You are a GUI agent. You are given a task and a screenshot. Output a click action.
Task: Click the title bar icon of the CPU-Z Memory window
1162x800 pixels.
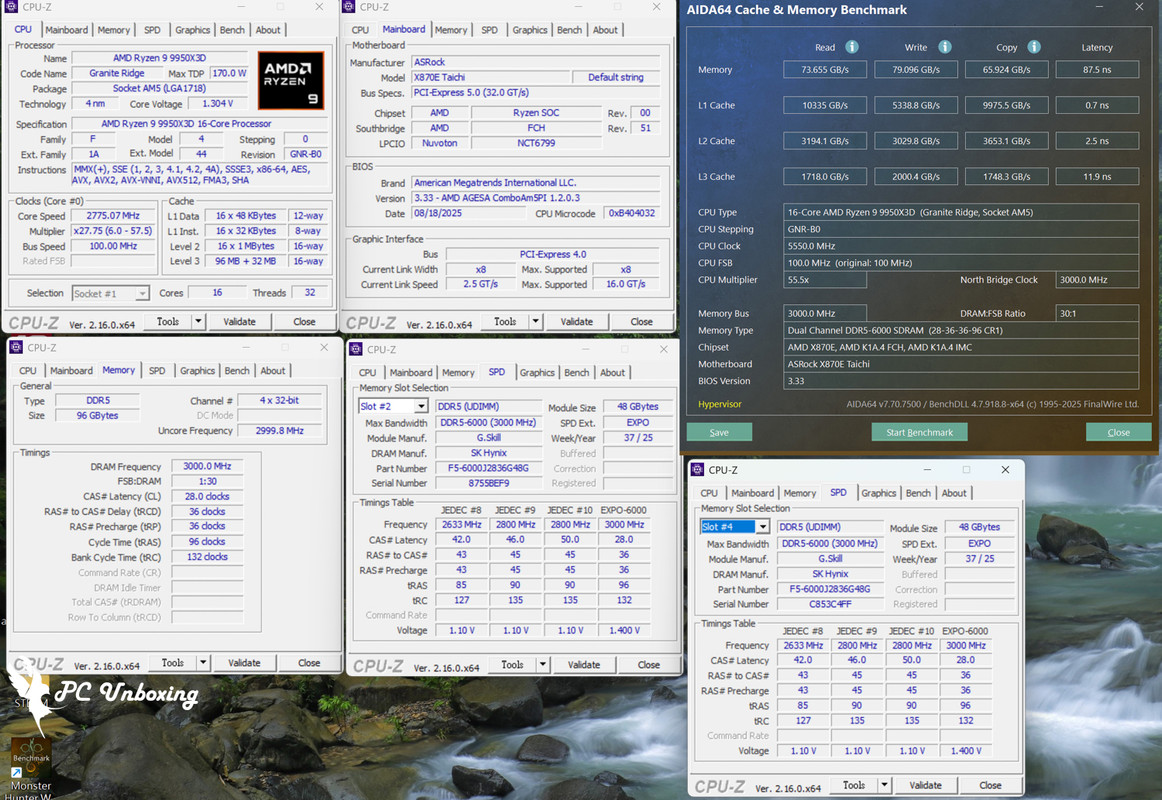click(16, 347)
